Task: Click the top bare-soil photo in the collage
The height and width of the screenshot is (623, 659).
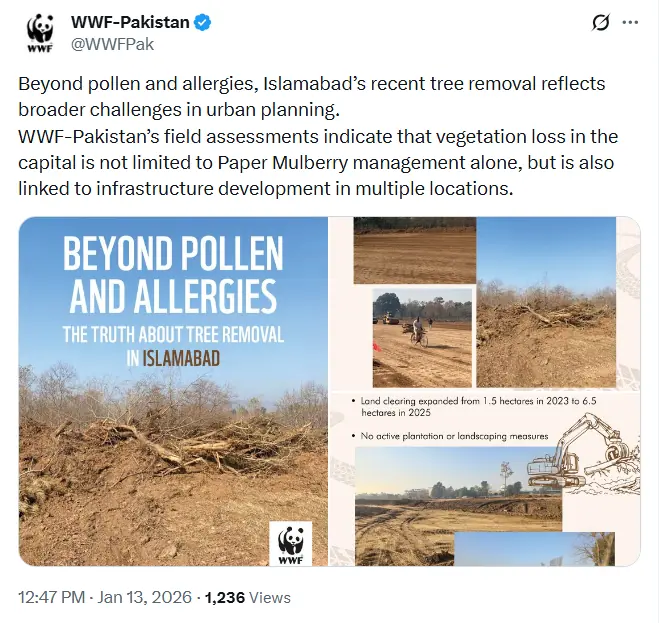Action: tap(414, 251)
